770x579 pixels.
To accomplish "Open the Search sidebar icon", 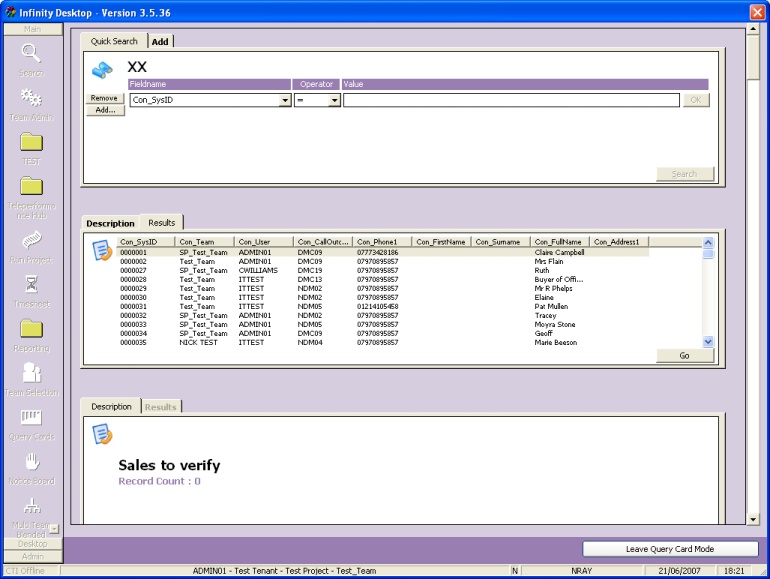I will (31, 53).
